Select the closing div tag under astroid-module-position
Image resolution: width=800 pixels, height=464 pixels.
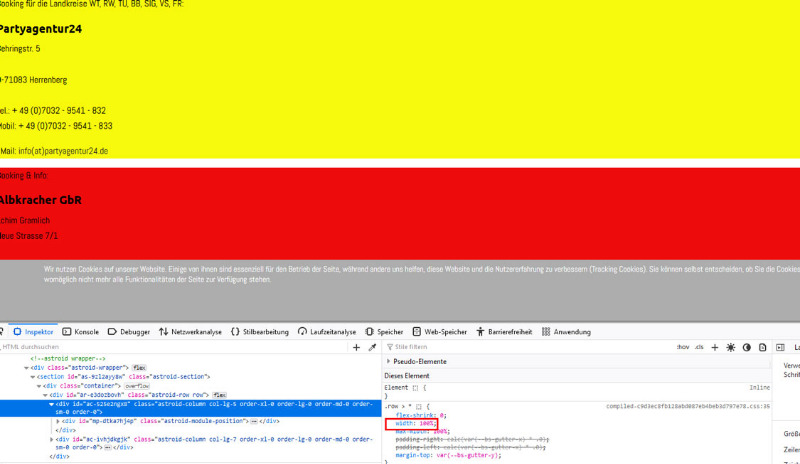click(x=65, y=430)
